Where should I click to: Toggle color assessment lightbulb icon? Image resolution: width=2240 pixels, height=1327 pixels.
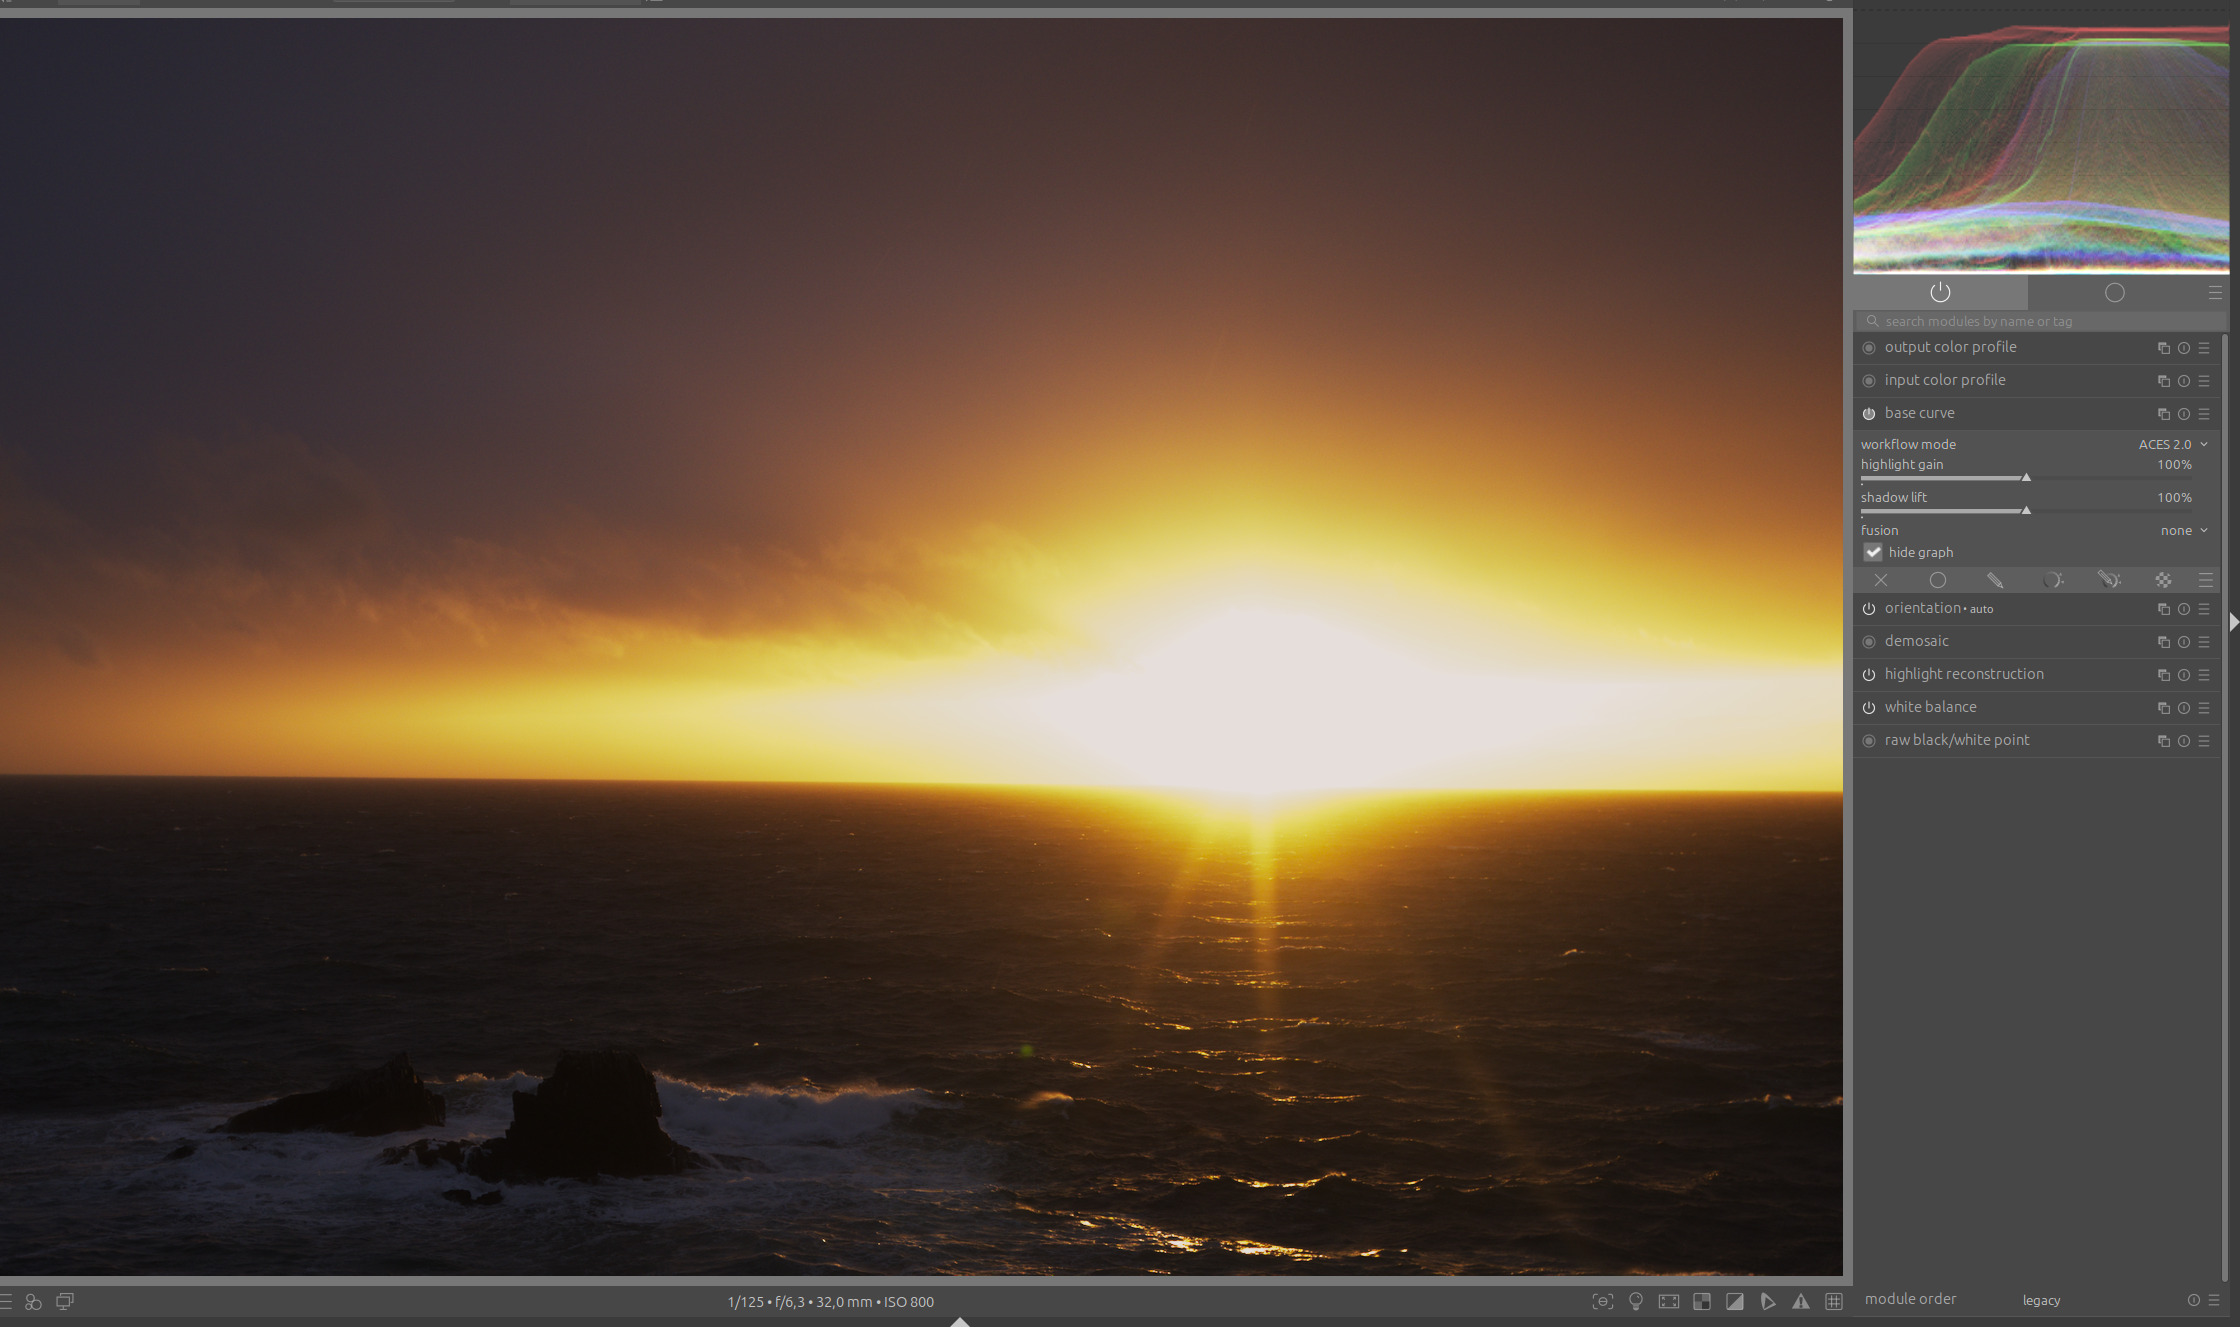[1636, 1301]
